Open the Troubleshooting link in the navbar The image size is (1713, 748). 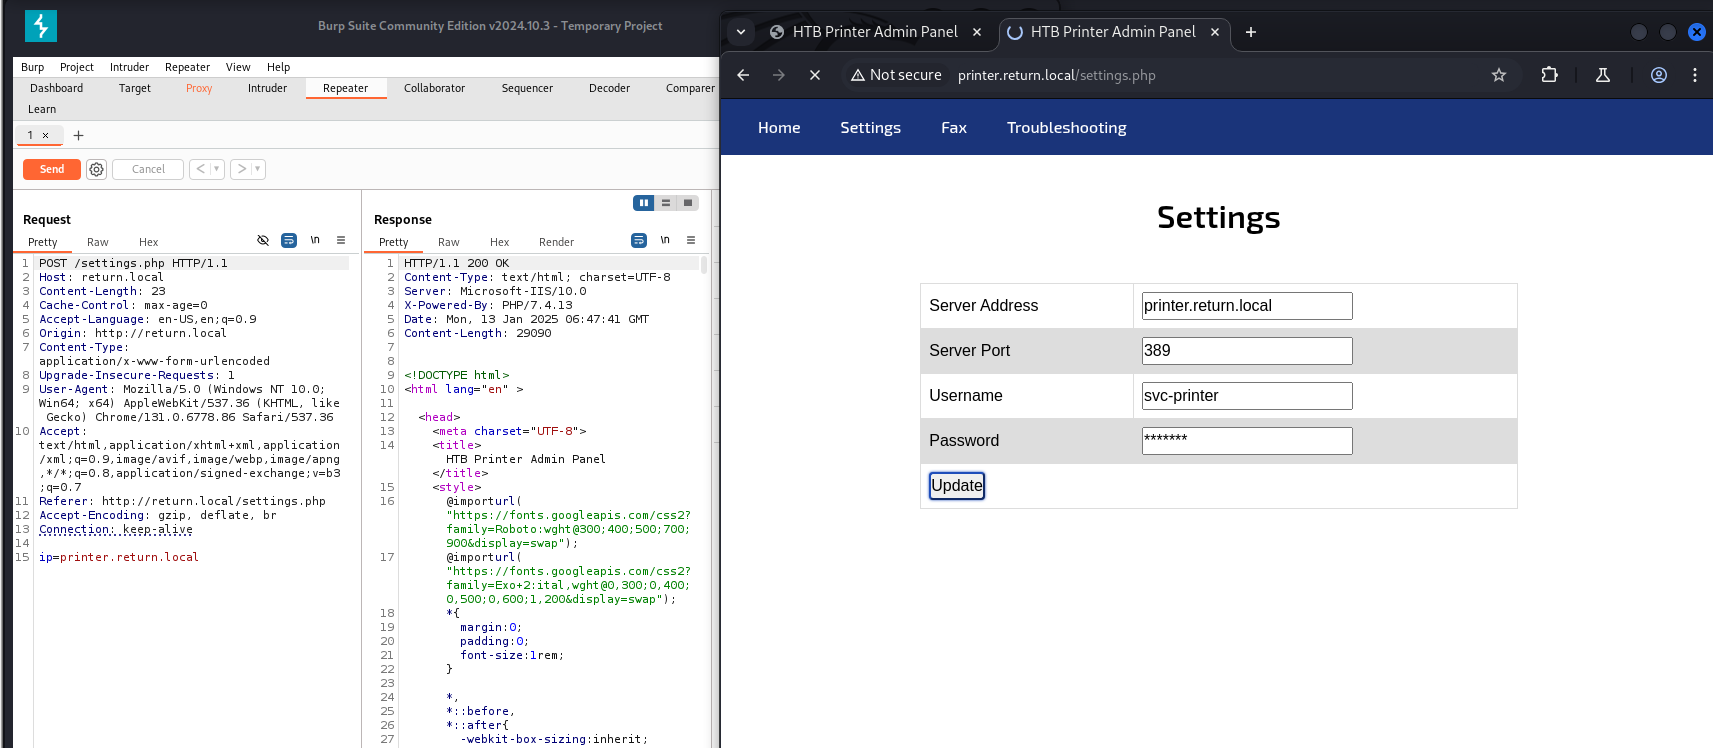(x=1066, y=128)
